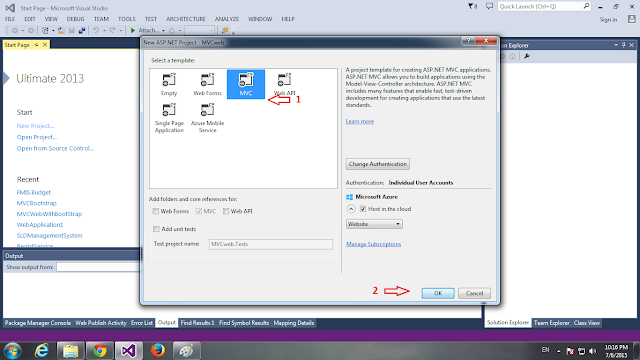Open the Solution Explorer window options dropdown
This screenshot has height=360, width=640.
point(616,45)
